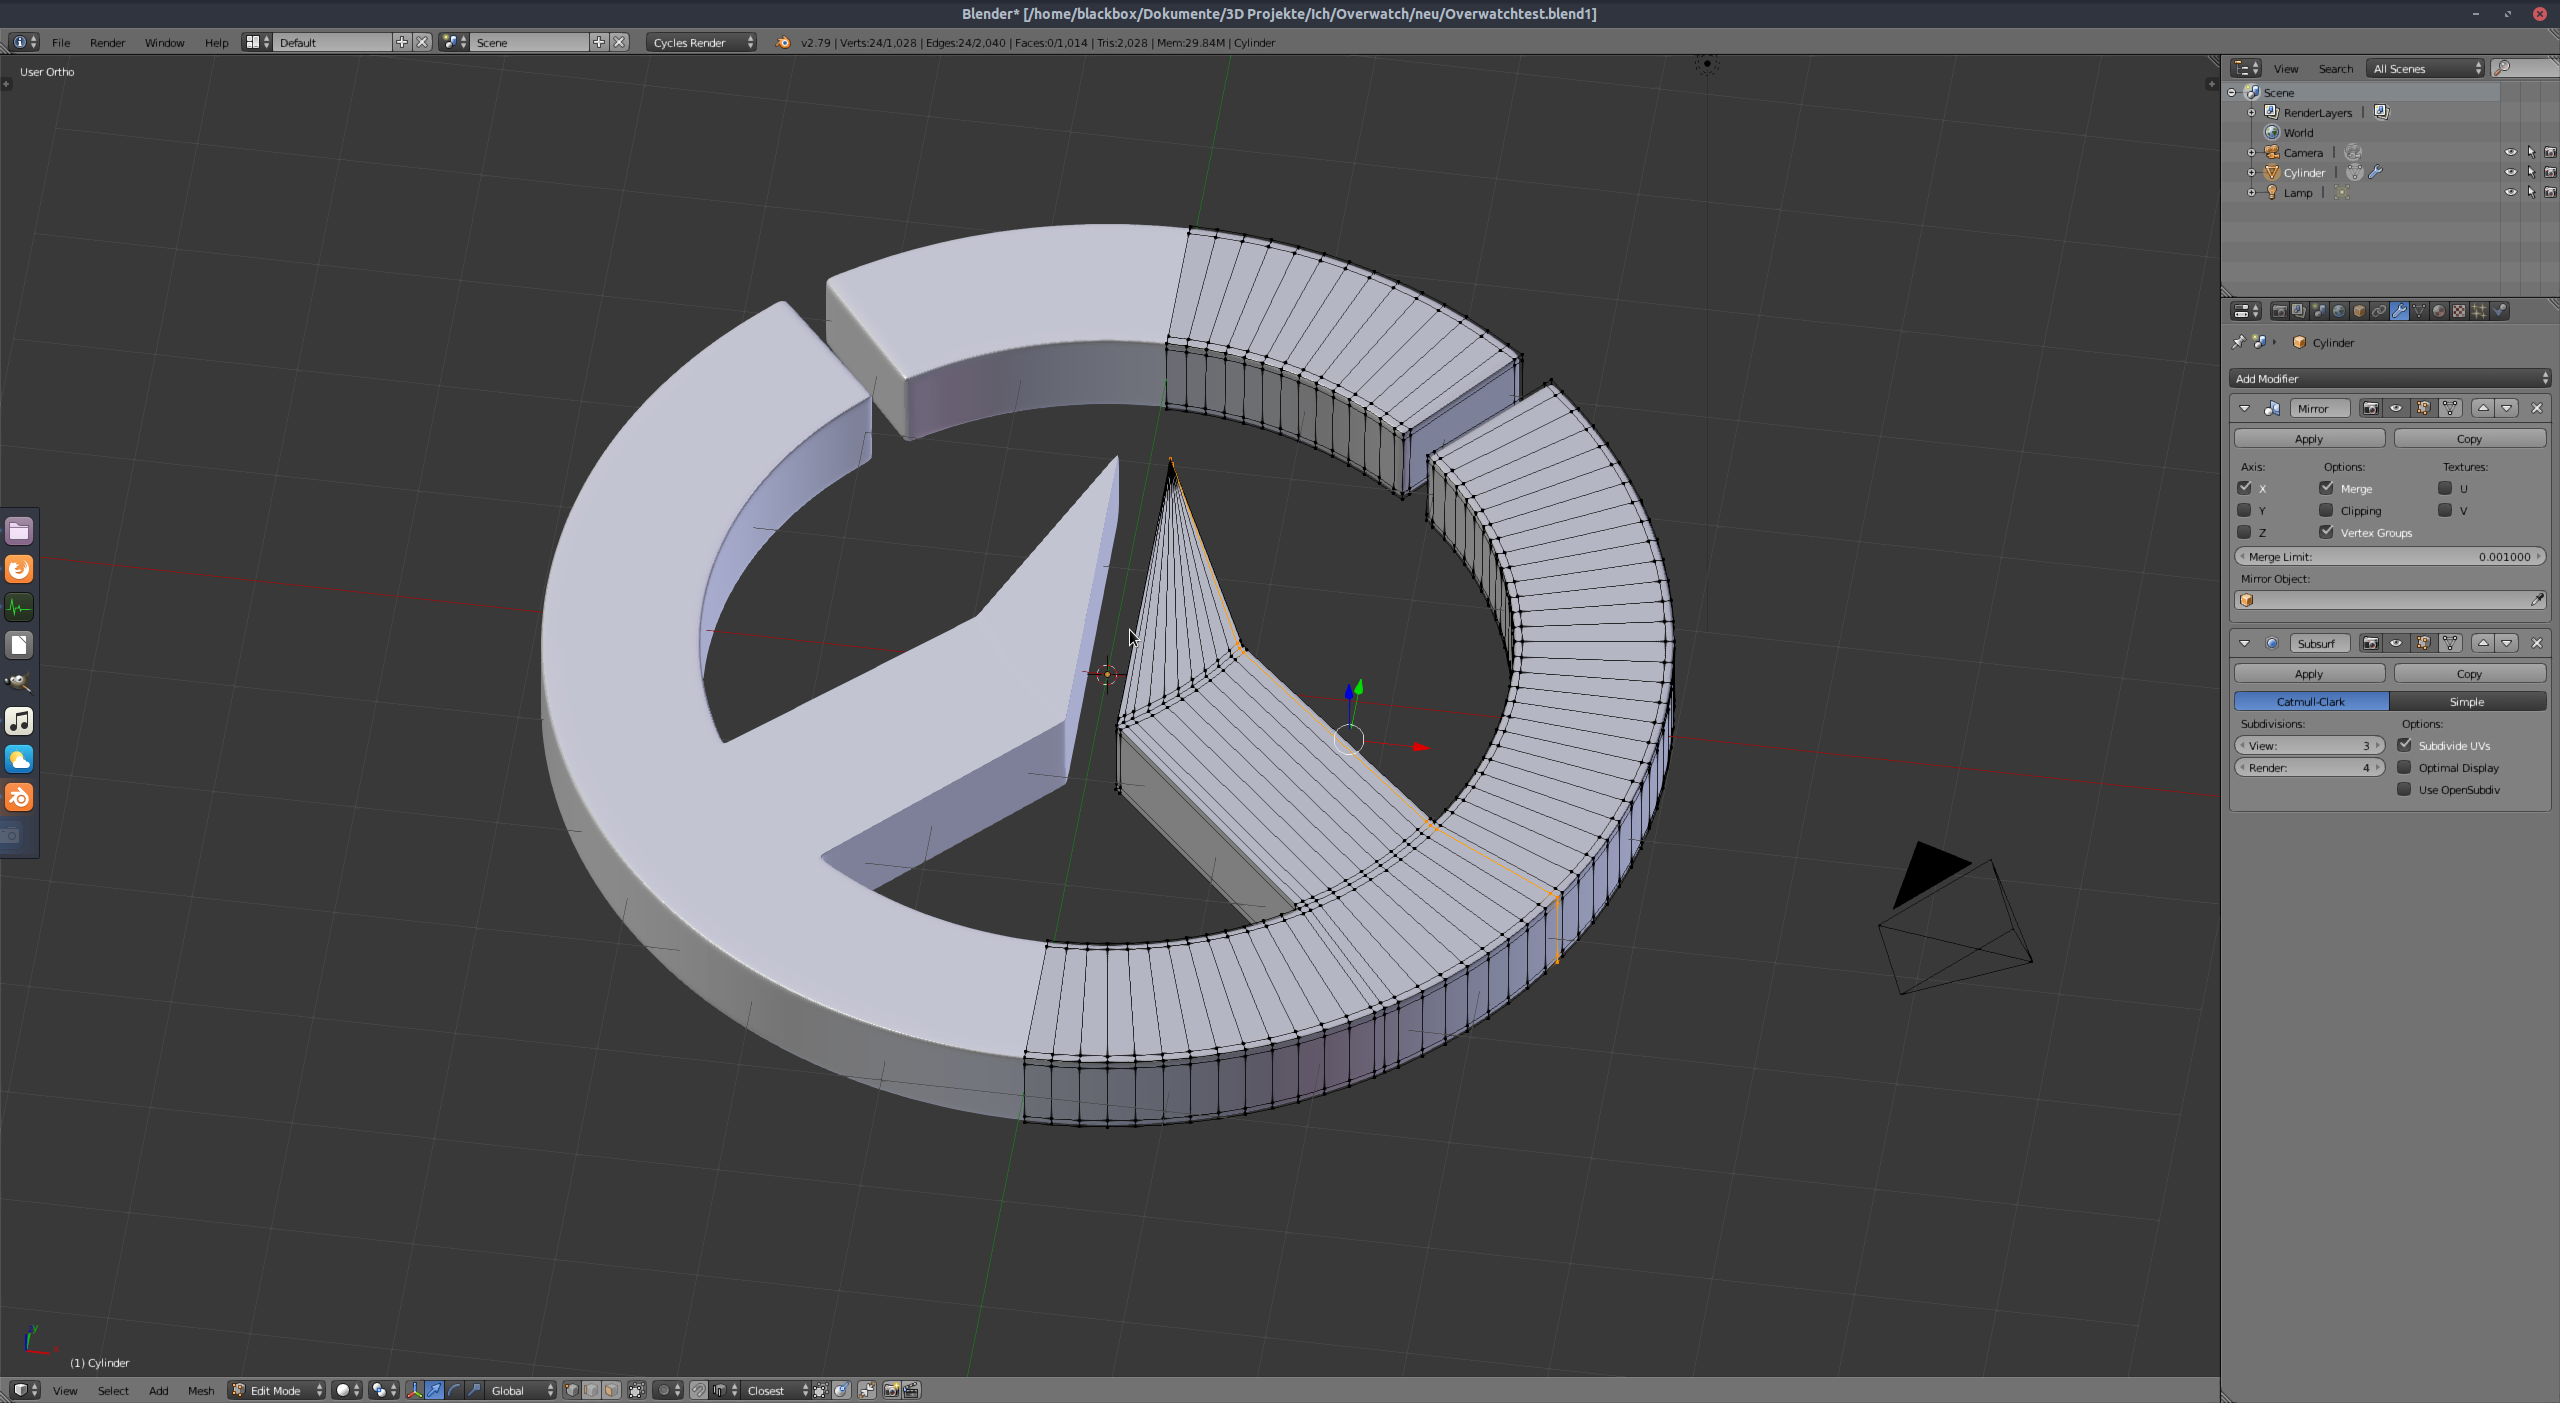2560x1403 pixels.
Task: Select the rotate manipulator arc icon
Action: [x=454, y=1390]
